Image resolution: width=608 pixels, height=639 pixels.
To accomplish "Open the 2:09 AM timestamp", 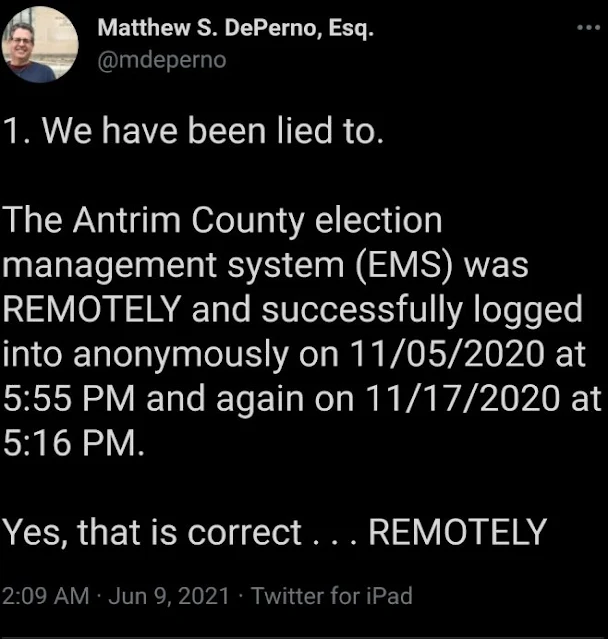I will [x=46, y=596].
